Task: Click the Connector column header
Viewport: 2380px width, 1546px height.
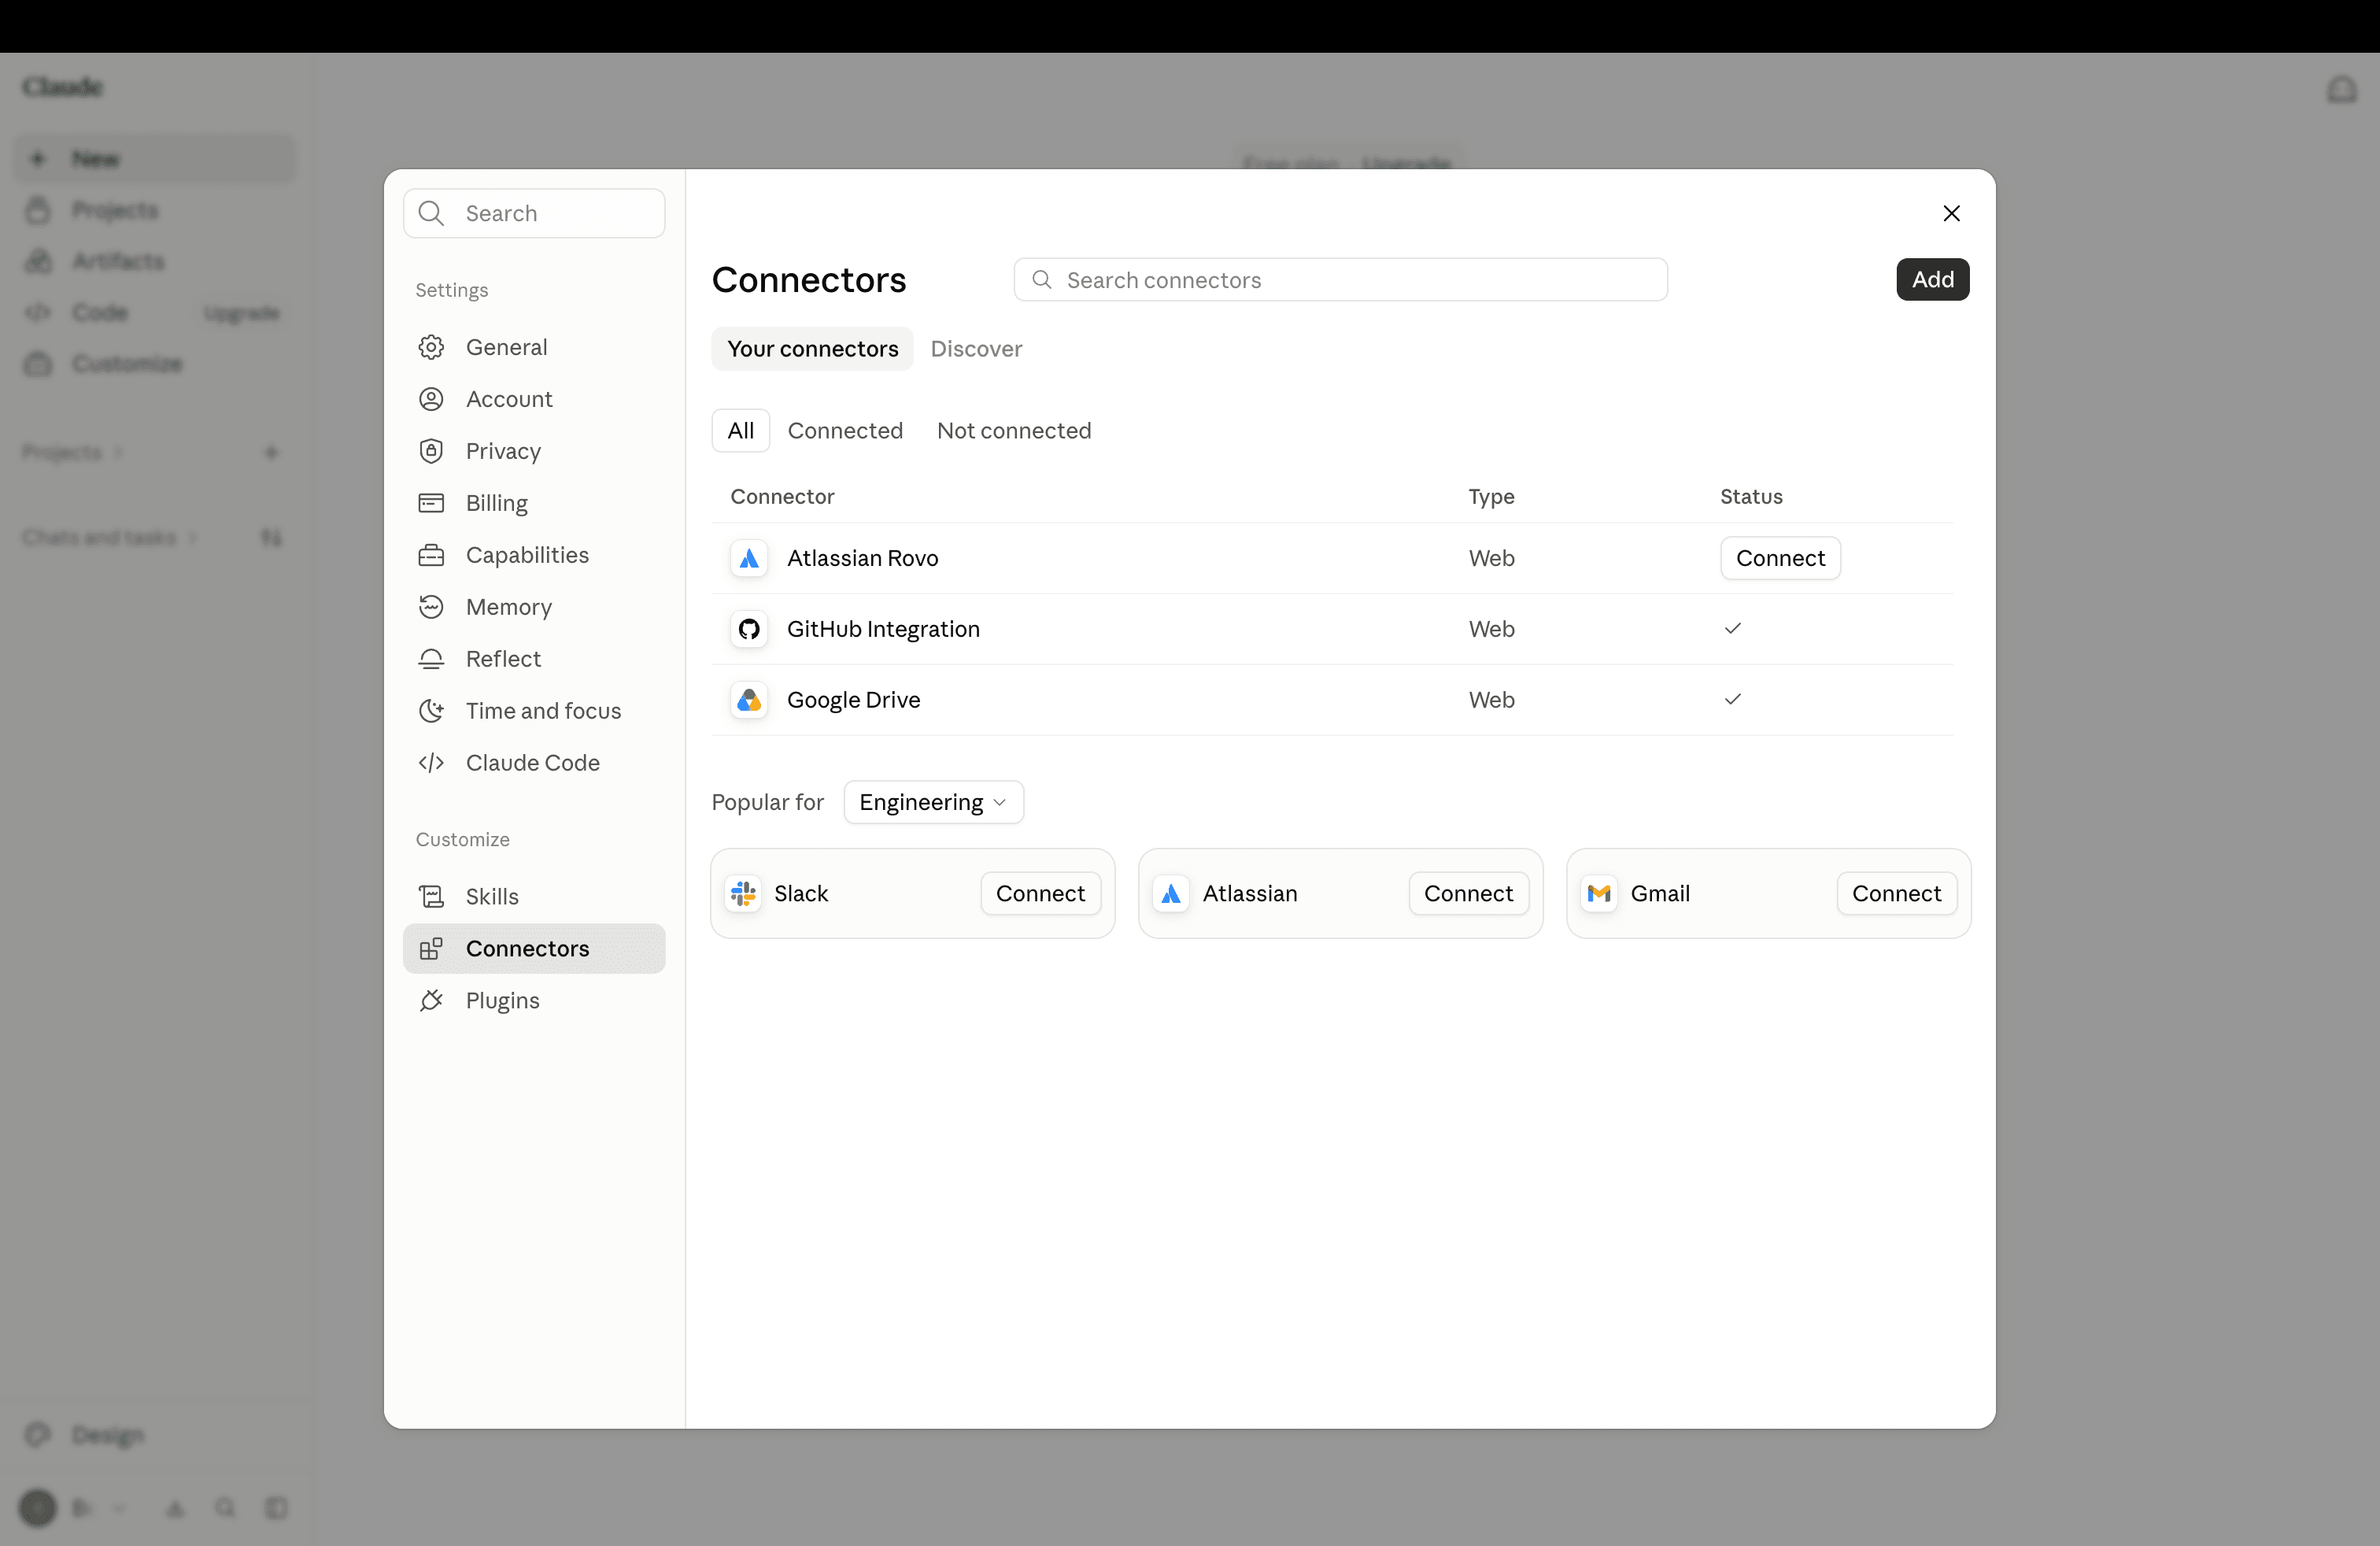Action: pyautogui.click(x=782, y=497)
